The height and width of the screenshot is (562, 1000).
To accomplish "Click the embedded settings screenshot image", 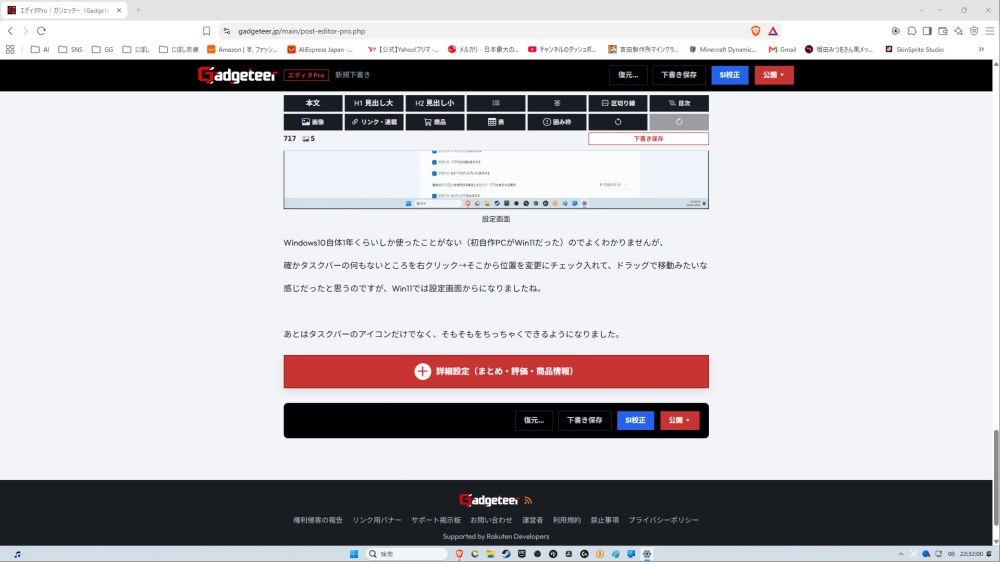I will pyautogui.click(x=496, y=179).
